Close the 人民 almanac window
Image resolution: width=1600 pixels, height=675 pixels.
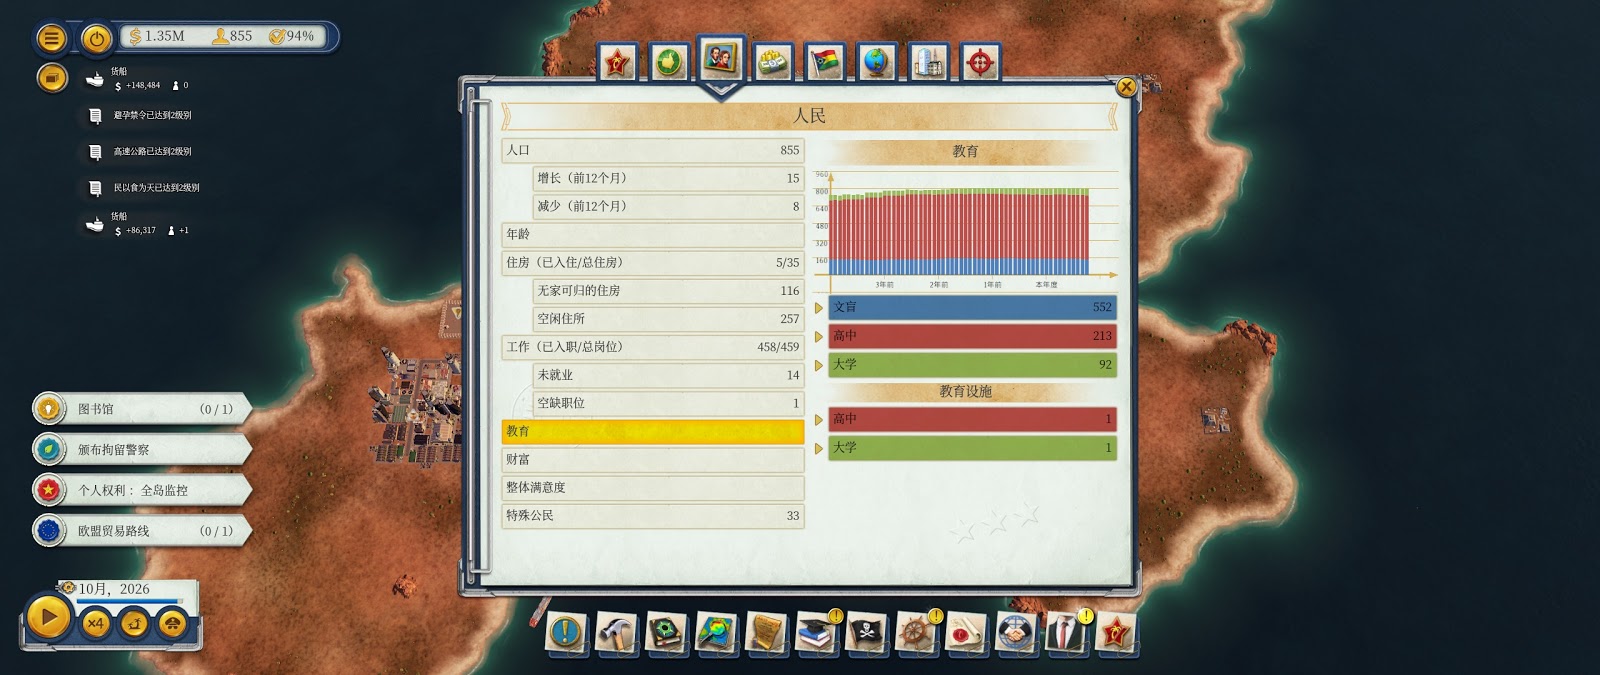(1126, 87)
